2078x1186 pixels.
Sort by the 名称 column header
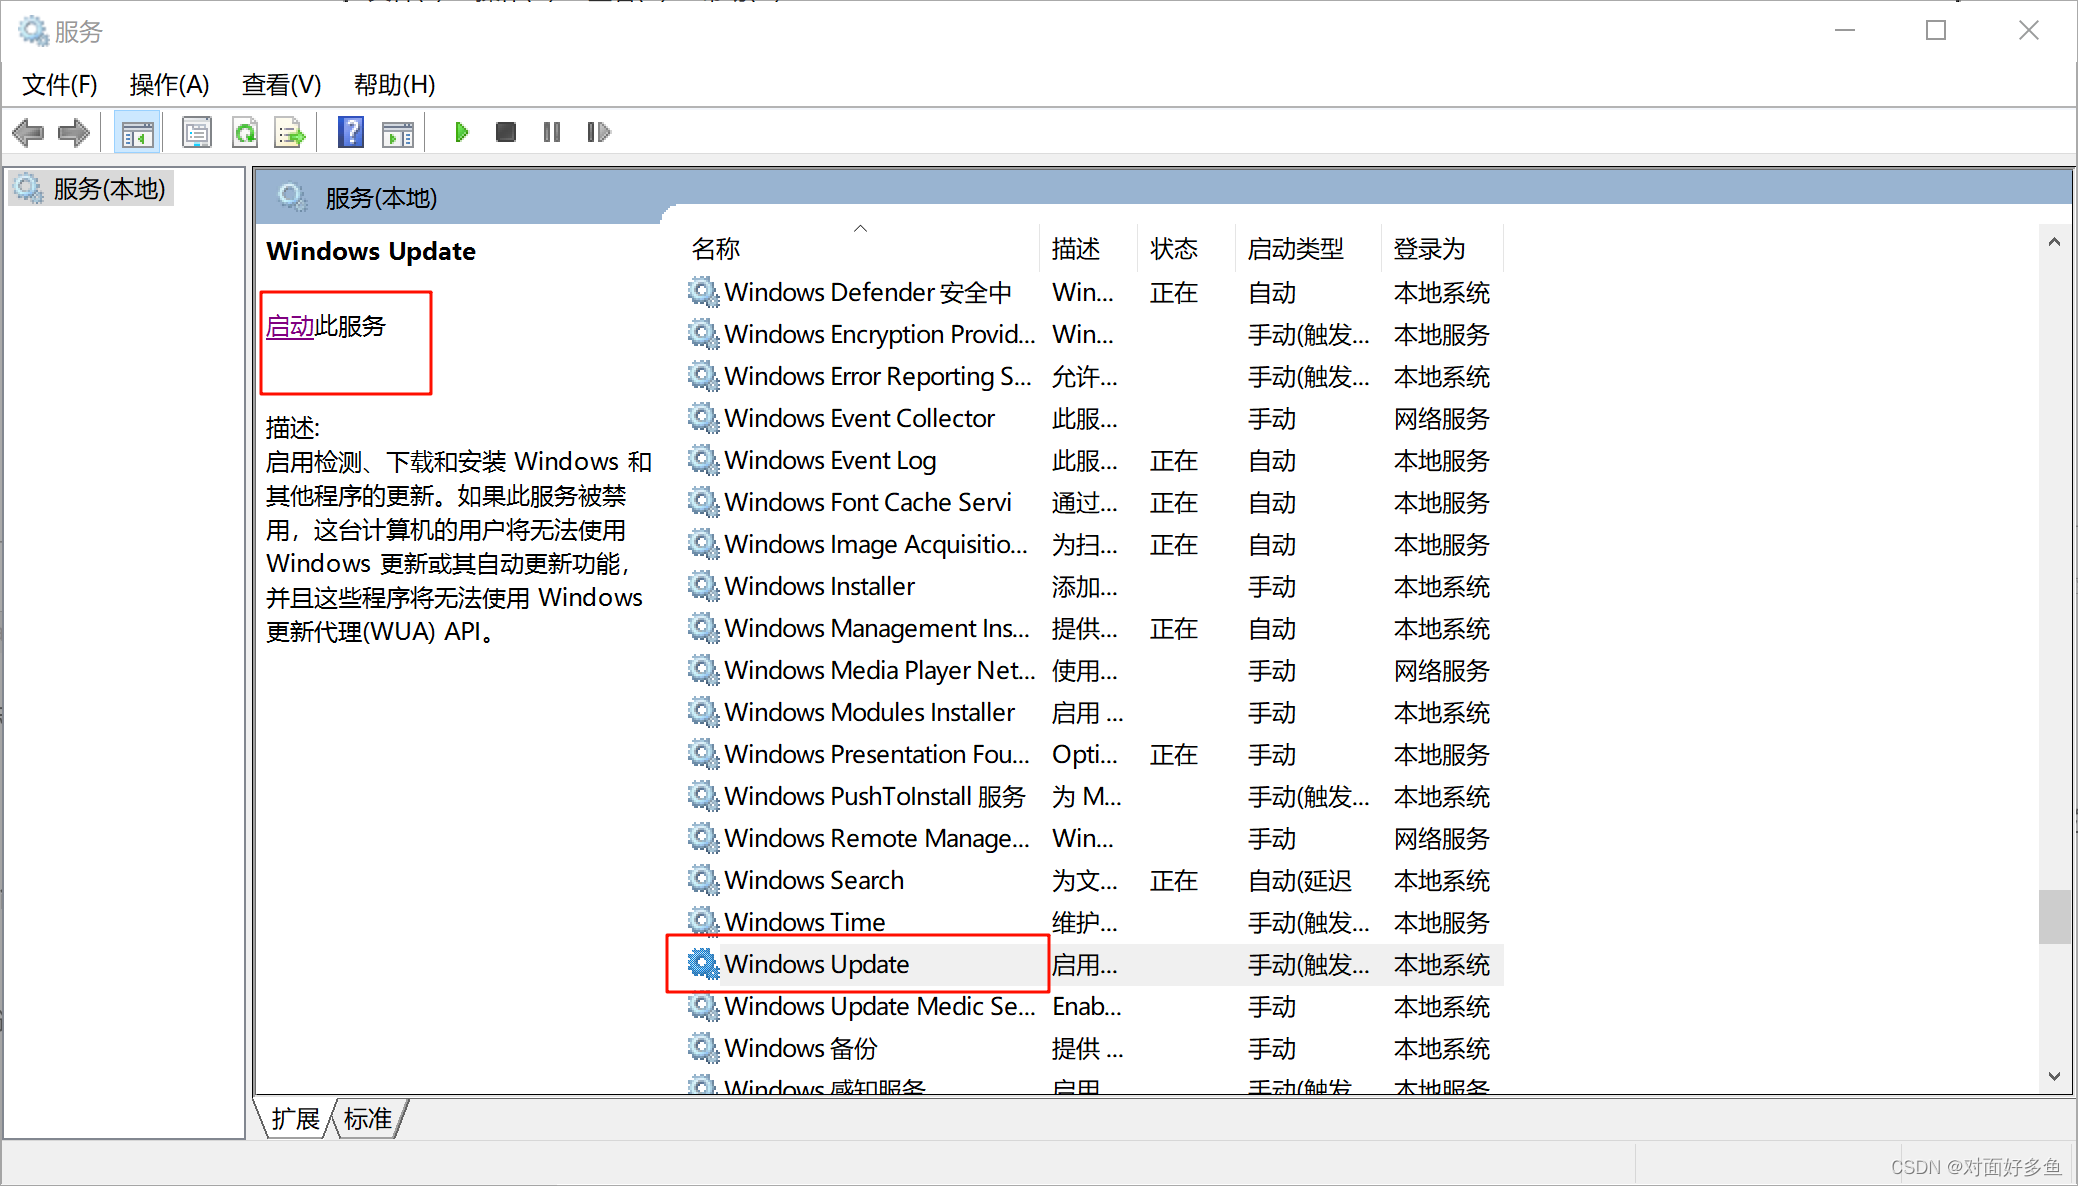coord(716,248)
